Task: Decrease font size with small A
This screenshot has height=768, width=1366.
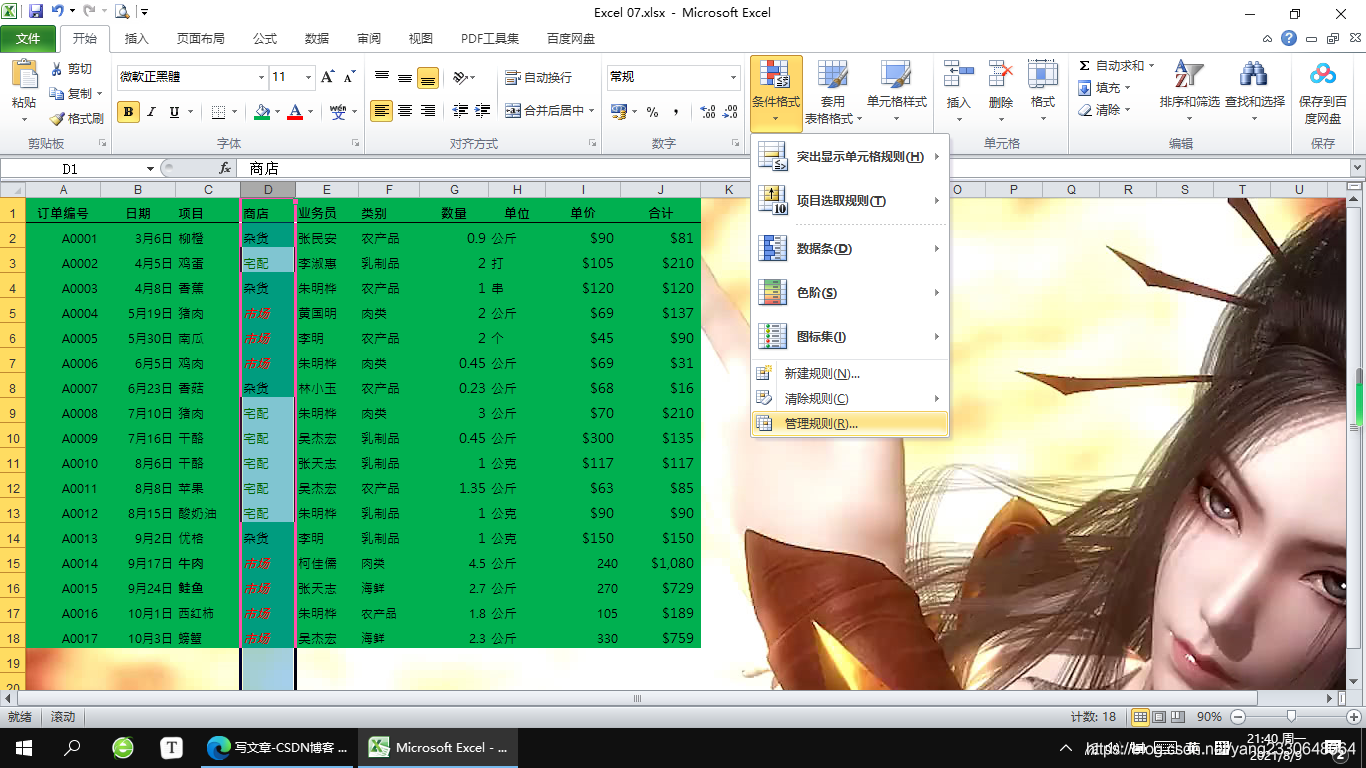Action: [x=350, y=77]
